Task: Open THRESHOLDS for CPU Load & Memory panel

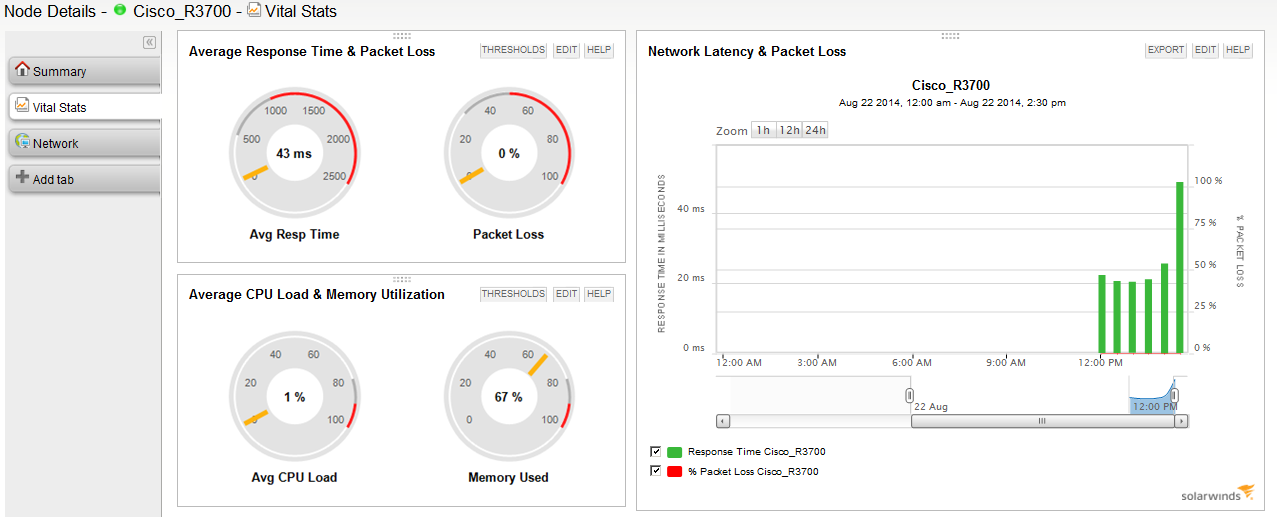Action: coord(514,294)
